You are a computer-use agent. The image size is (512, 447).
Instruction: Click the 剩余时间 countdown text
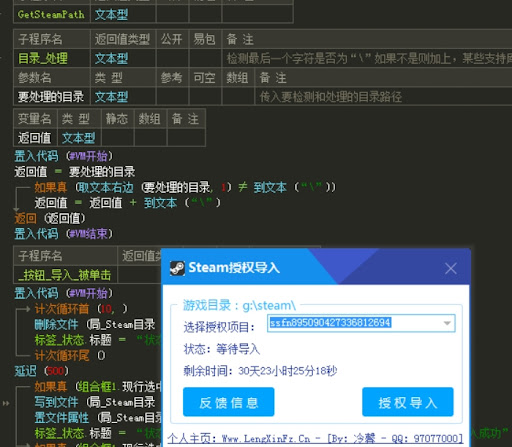[x=260, y=371]
